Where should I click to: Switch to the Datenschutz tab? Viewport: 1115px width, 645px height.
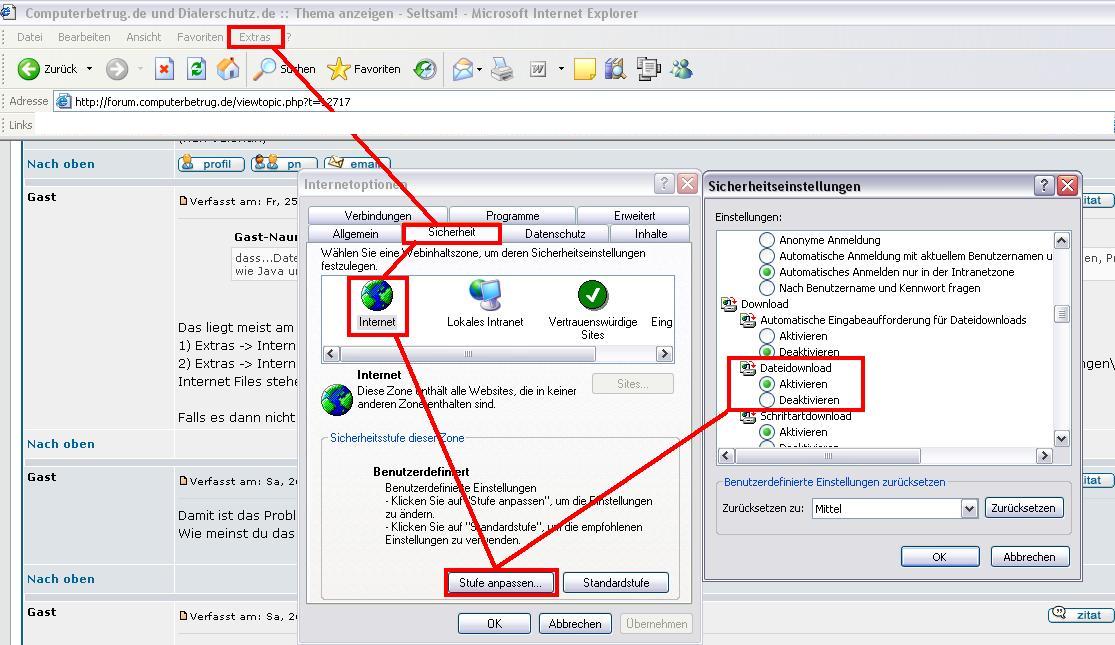(x=555, y=233)
